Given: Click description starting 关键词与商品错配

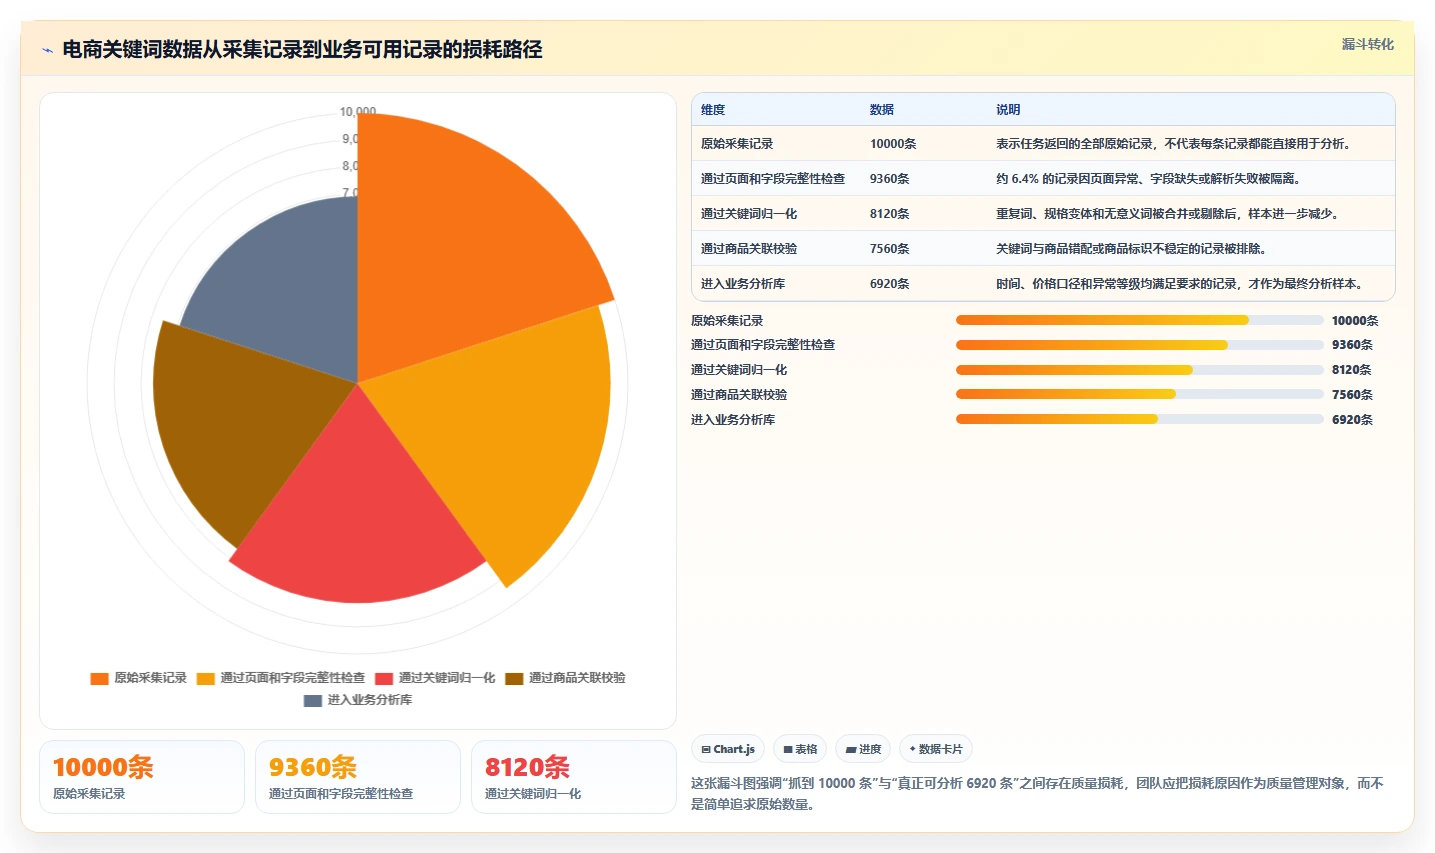Looking at the screenshot, I should click(1131, 249).
